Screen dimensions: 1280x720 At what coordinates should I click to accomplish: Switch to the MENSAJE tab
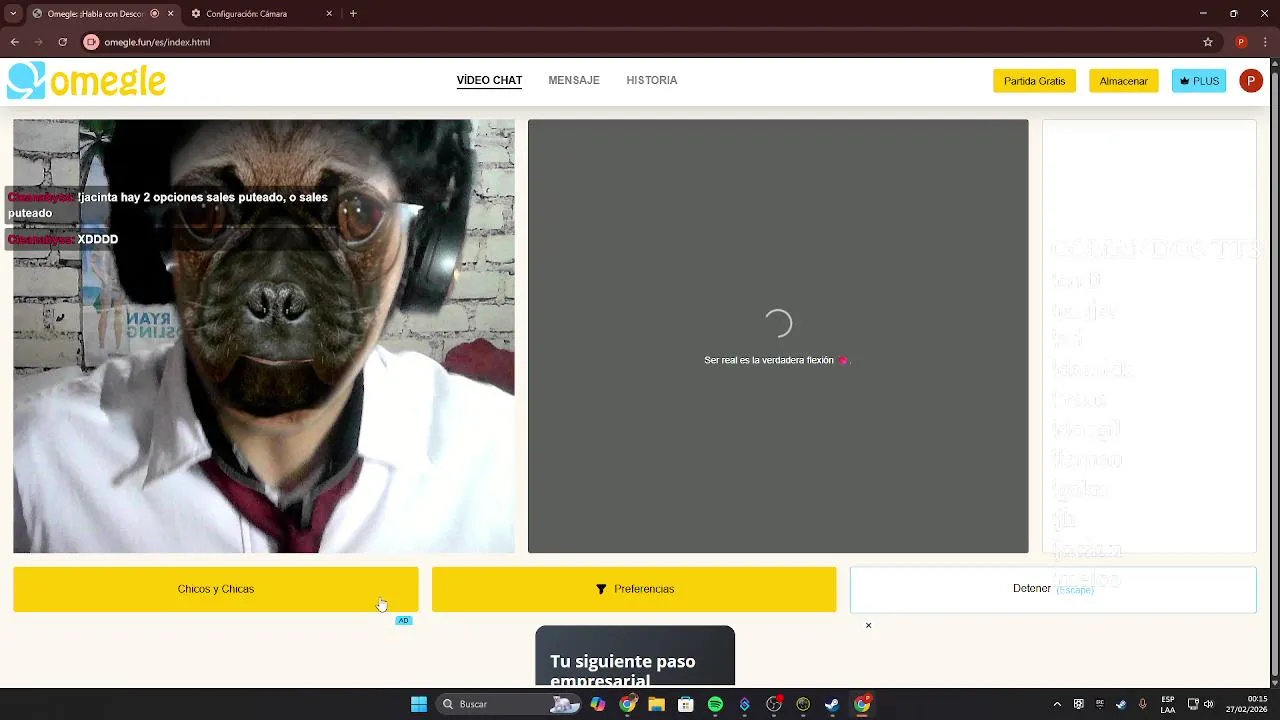[x=574, y=80]
